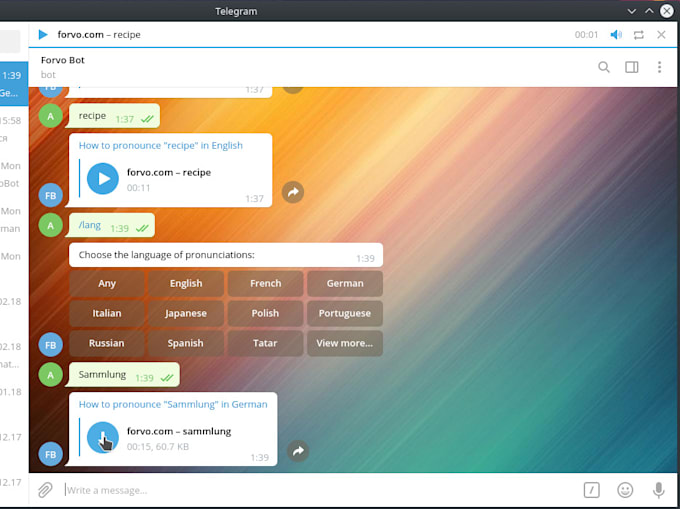The width and height of the screenshot is (680, 509).
Task: Select the "Sammlung" sent message bubble
Action: click(124, 375)
